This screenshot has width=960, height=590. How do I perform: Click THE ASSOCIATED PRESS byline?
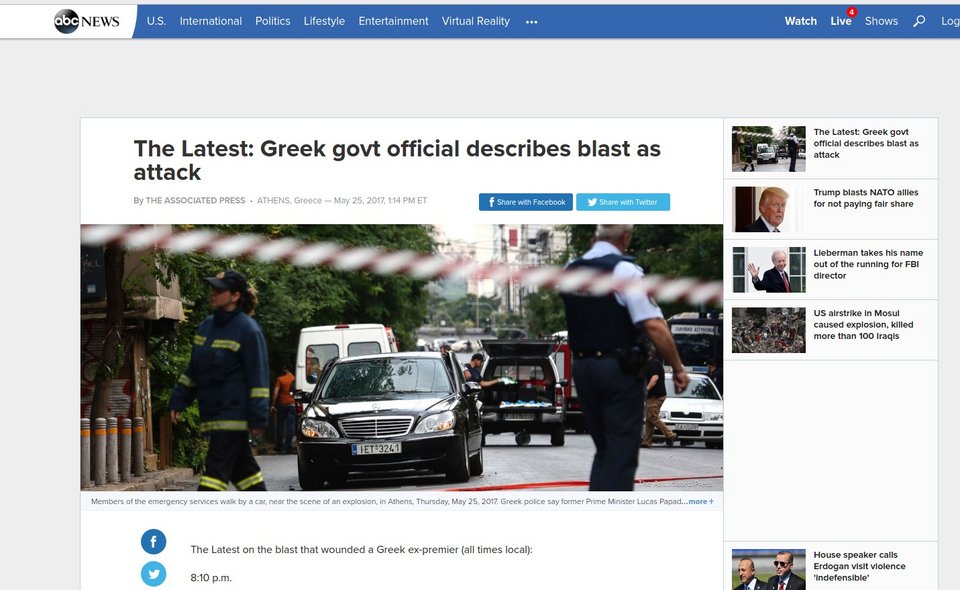[x=195, y=199]
